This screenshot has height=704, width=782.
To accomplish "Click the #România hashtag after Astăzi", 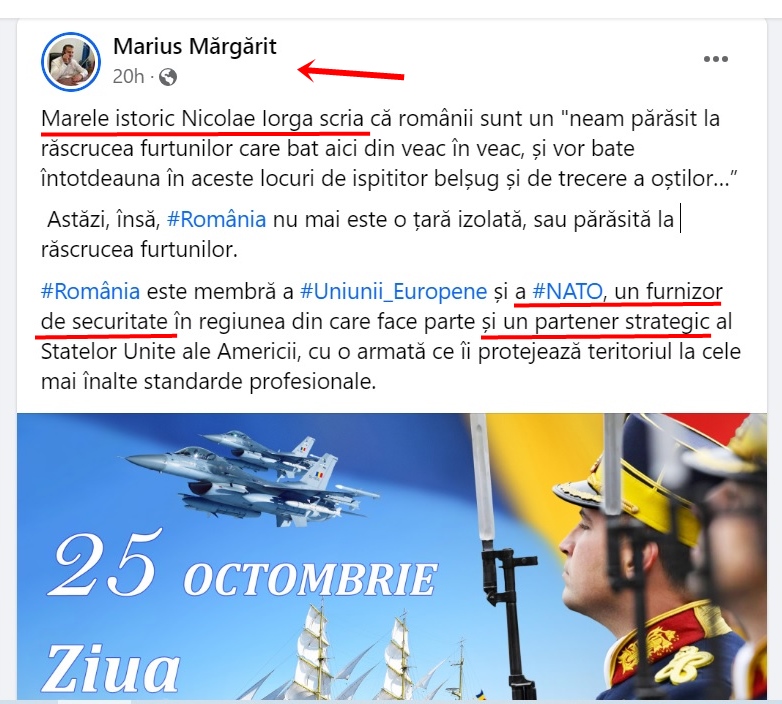I will 216,219.
